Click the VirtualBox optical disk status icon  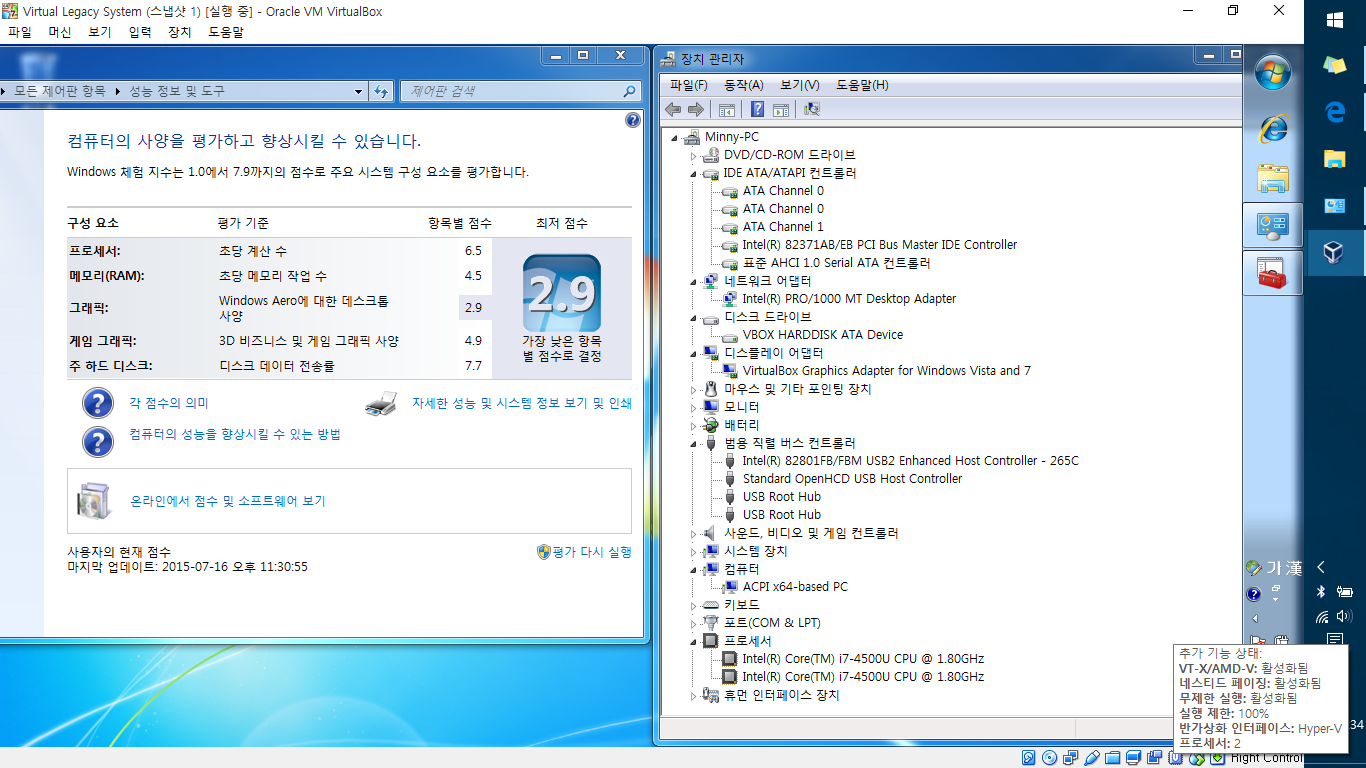(x=1047, y=758)
